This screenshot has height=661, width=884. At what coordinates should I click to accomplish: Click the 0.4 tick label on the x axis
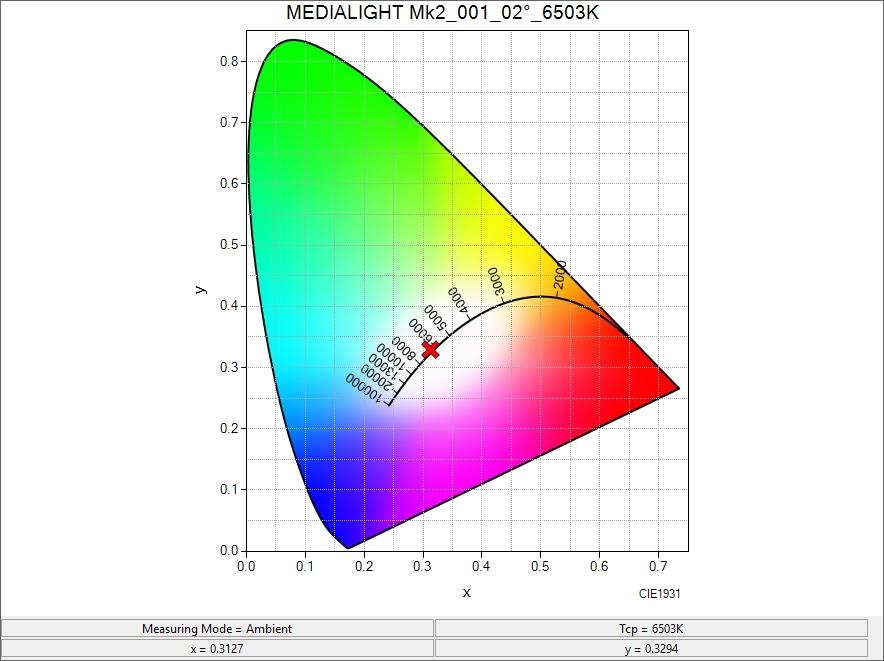point(483,565)
